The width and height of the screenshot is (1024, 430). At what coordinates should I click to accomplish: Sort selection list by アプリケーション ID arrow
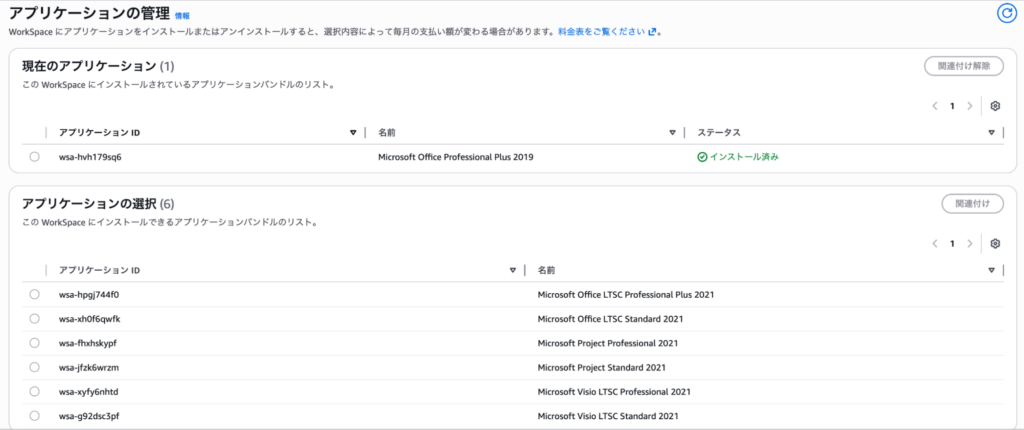point(513,270)
